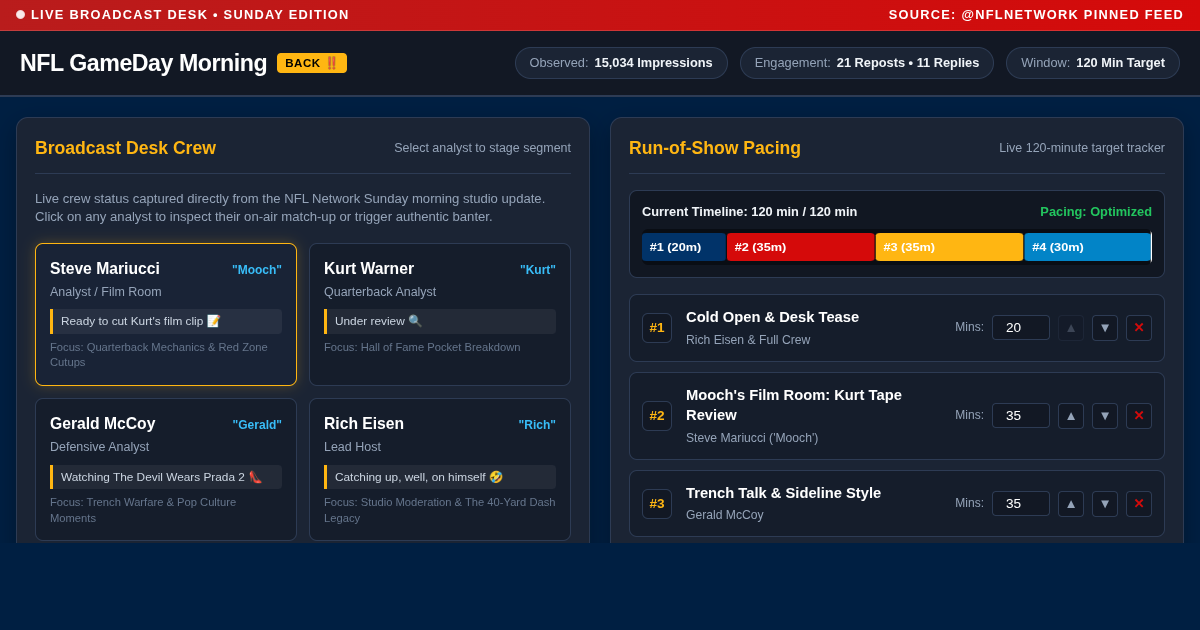Click the 'Pacing: Optimized' status label

pyautogui.click(x=1096, y=212)
